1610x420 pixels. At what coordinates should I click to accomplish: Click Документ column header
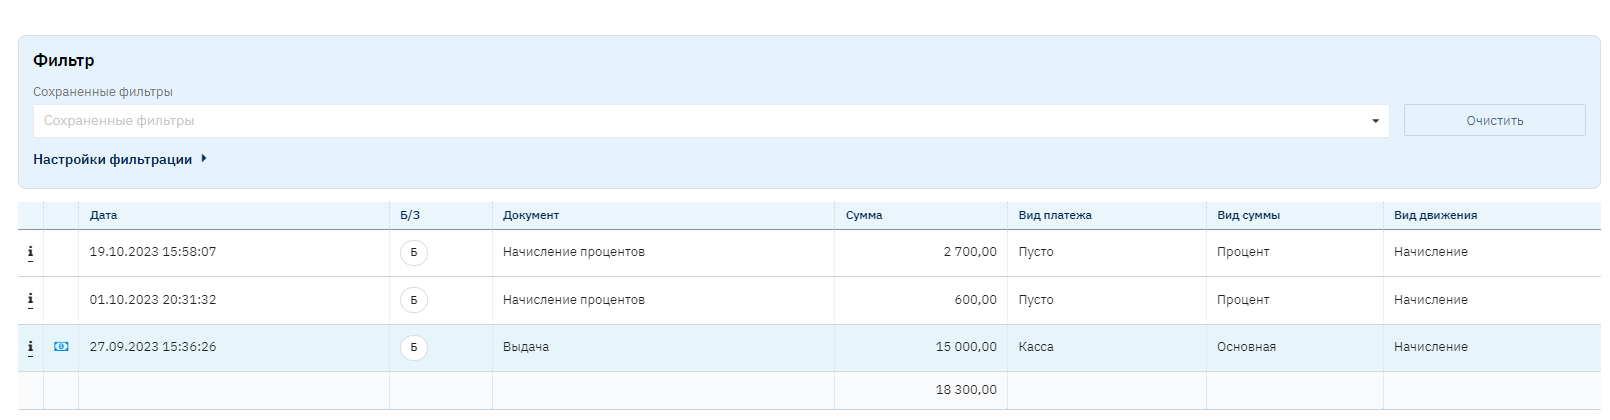[x=531, y=215]
